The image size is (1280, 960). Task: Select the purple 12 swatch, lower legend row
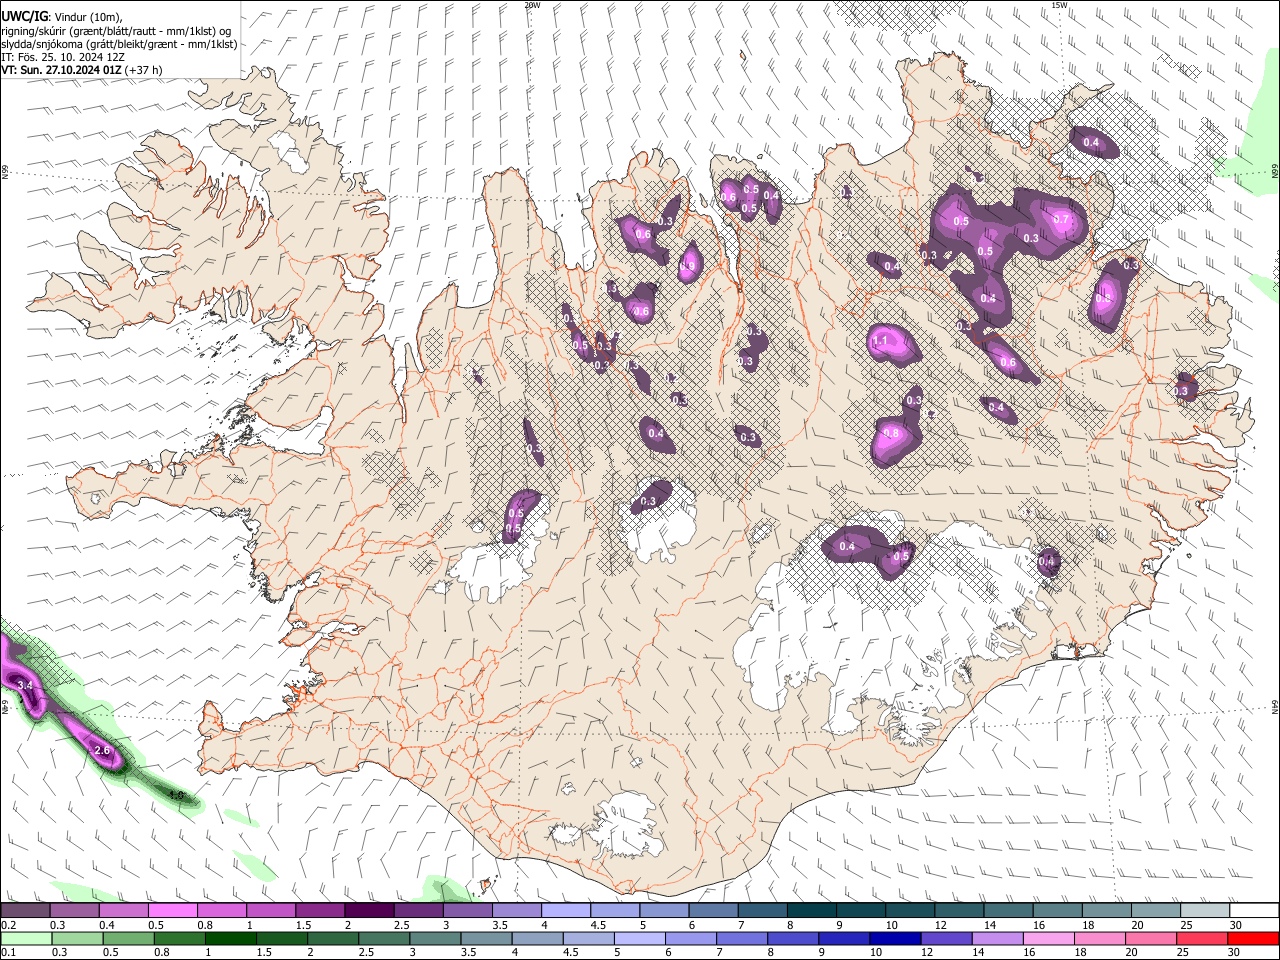click(945, 938)
